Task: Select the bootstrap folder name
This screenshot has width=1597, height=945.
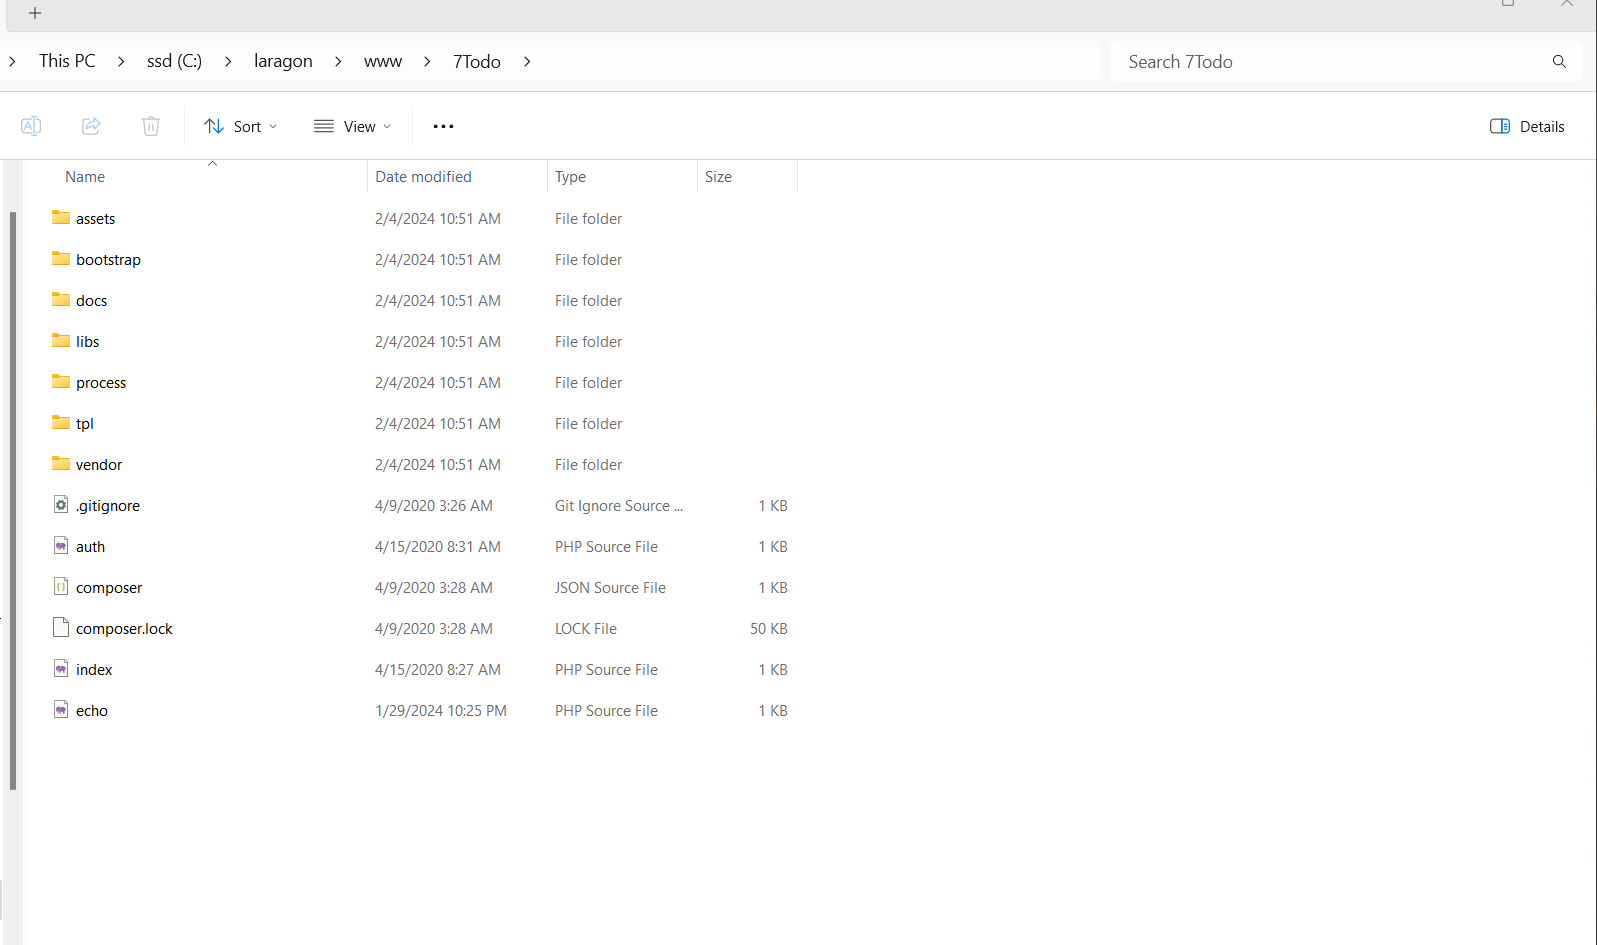Action: (108, 260)
